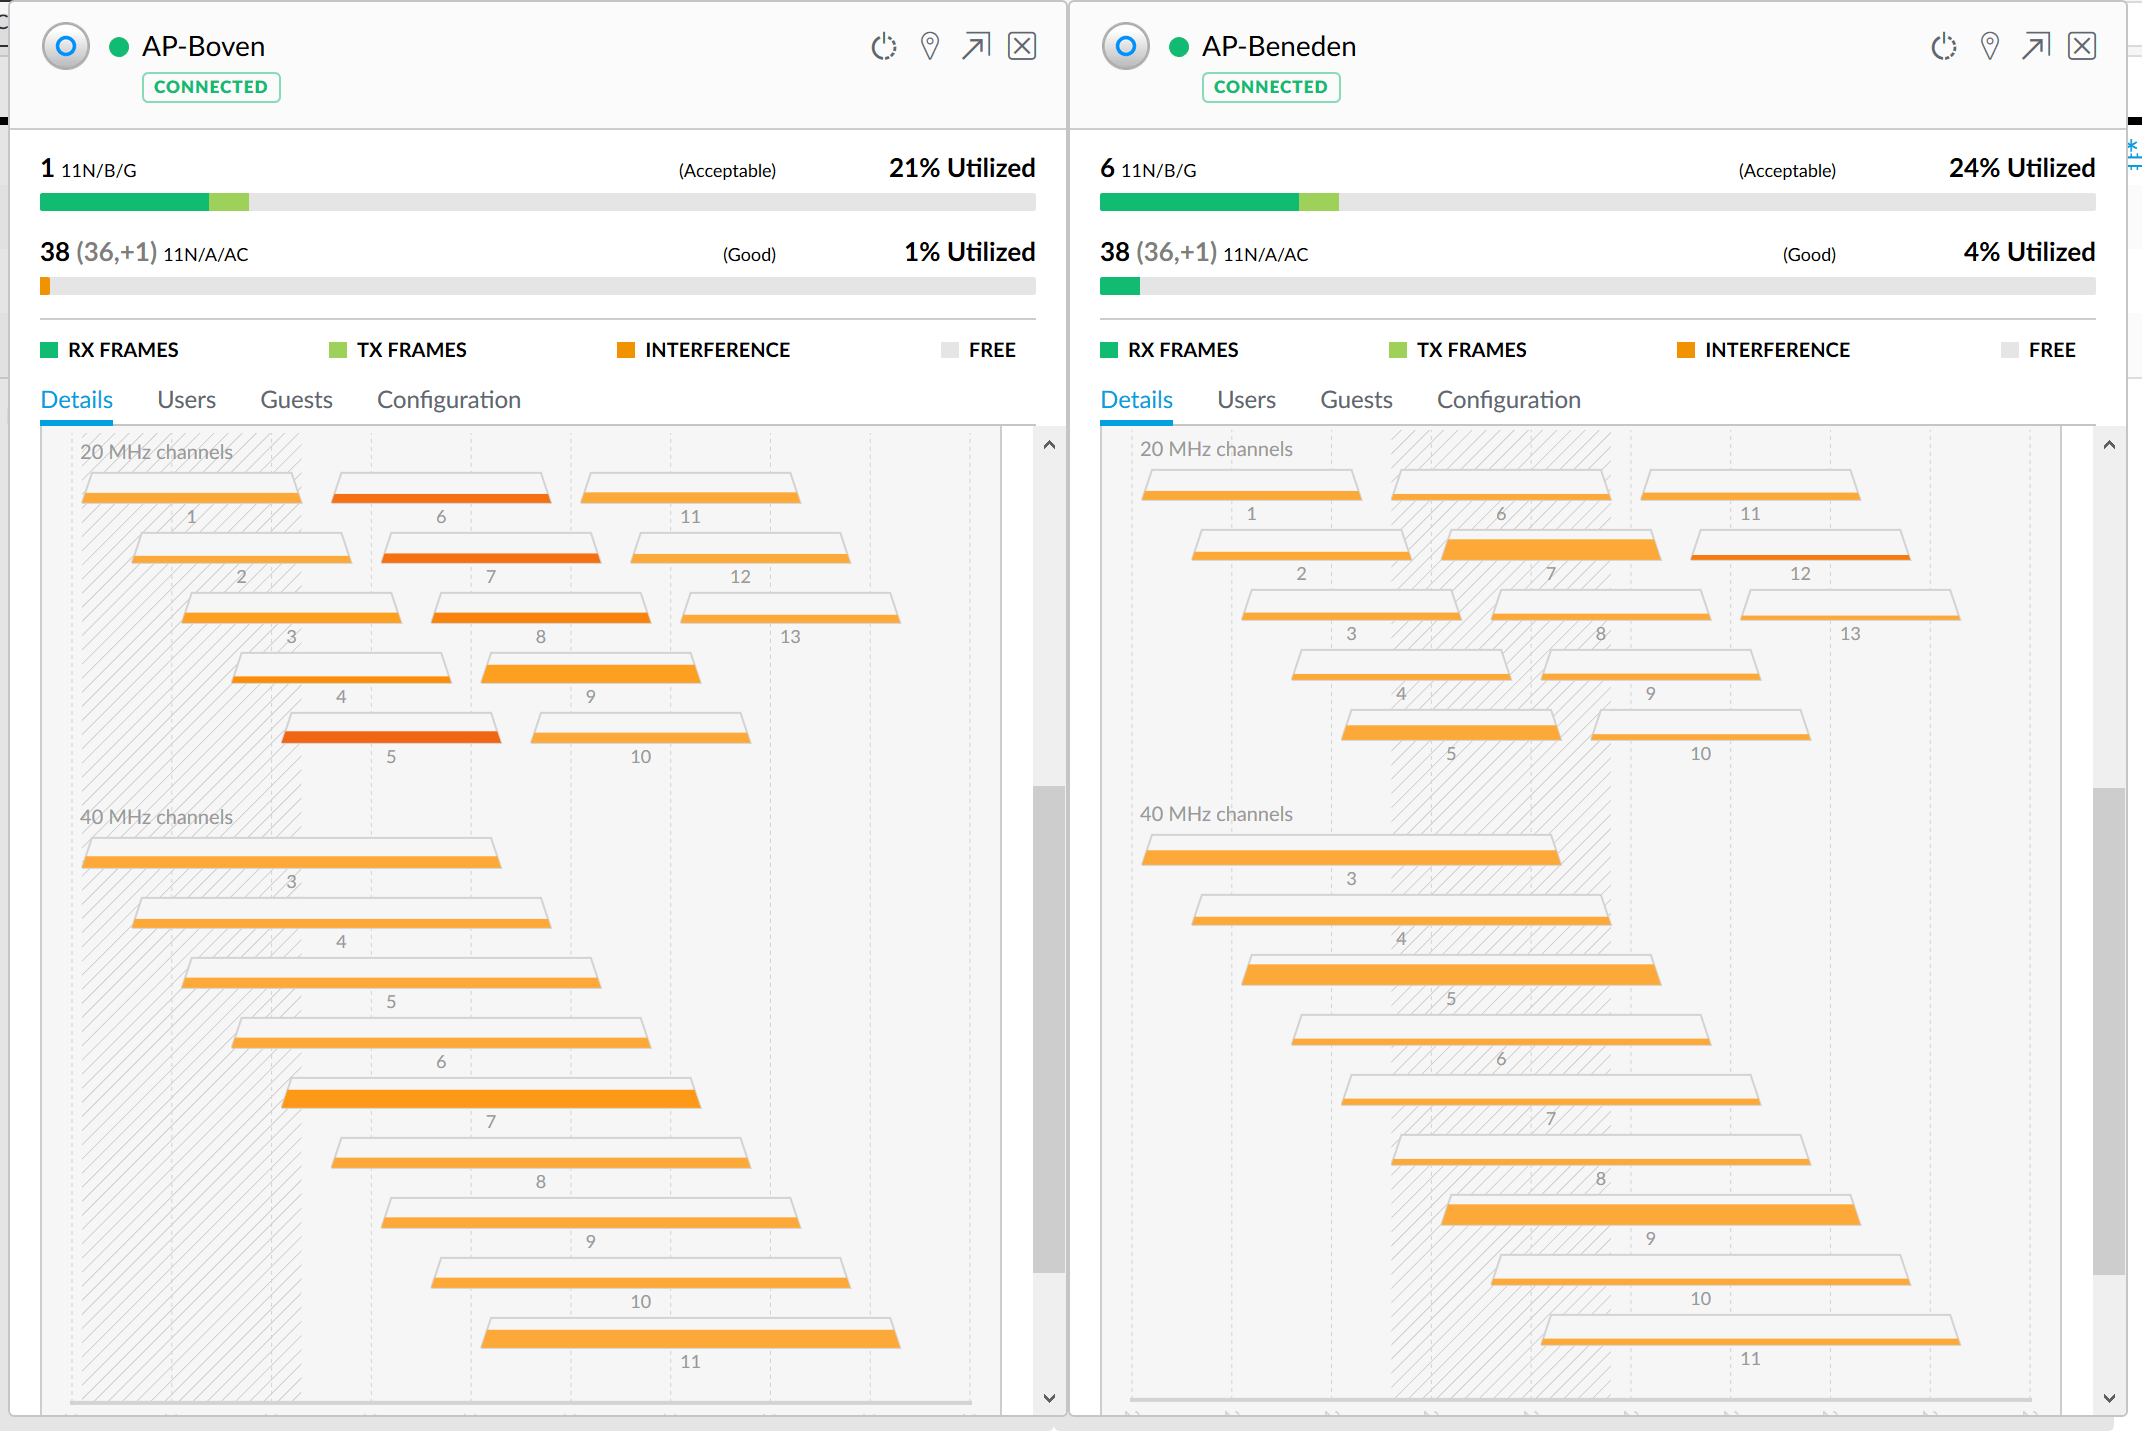The height and width of the screenshot is (1437, 2142).
Task: Click AP-Boven channel 1 utilization bar
Action: tap(537, 202)
